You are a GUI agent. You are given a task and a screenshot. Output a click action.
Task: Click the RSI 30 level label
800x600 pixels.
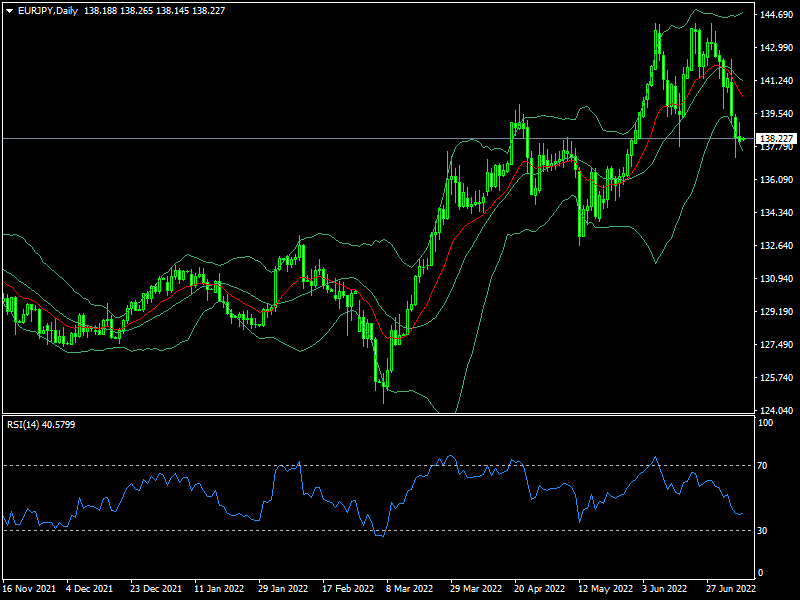point(762,531)
